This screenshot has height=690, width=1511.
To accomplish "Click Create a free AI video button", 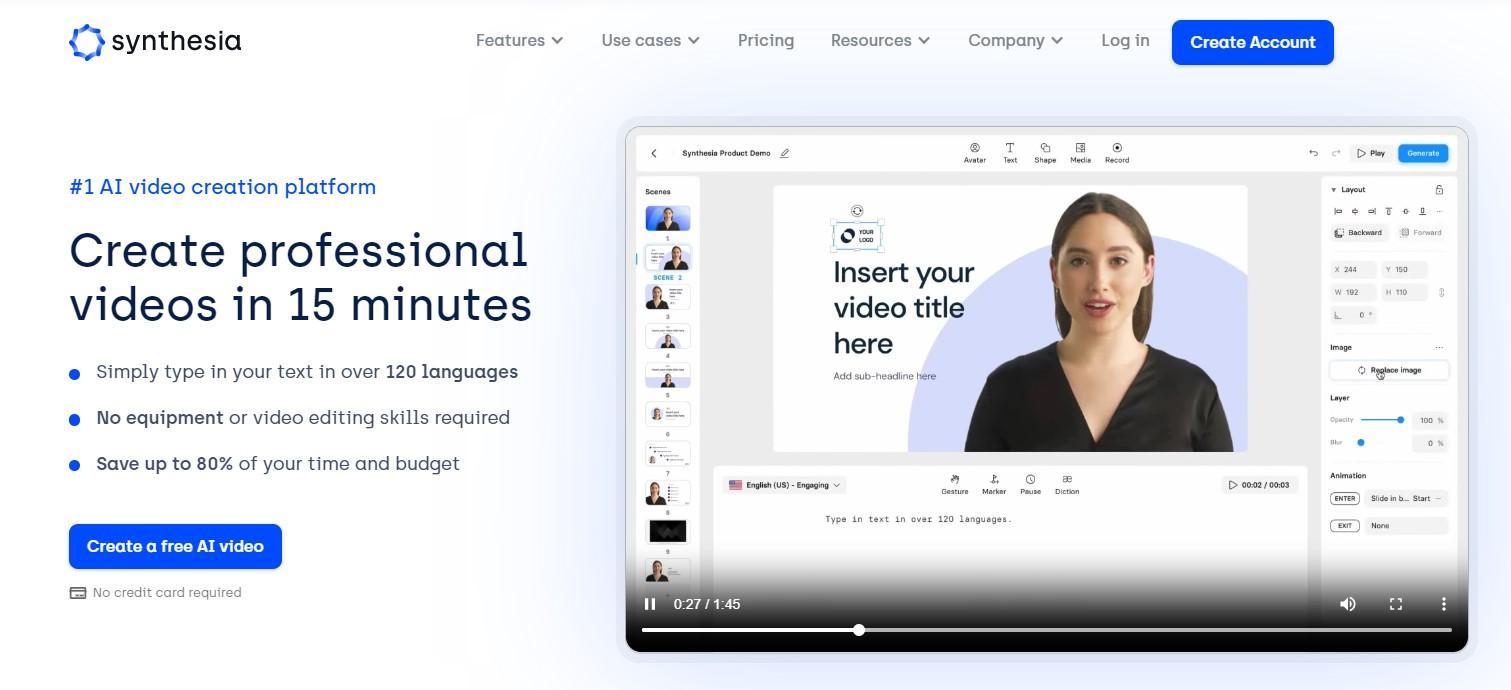I will click(175, 546).
